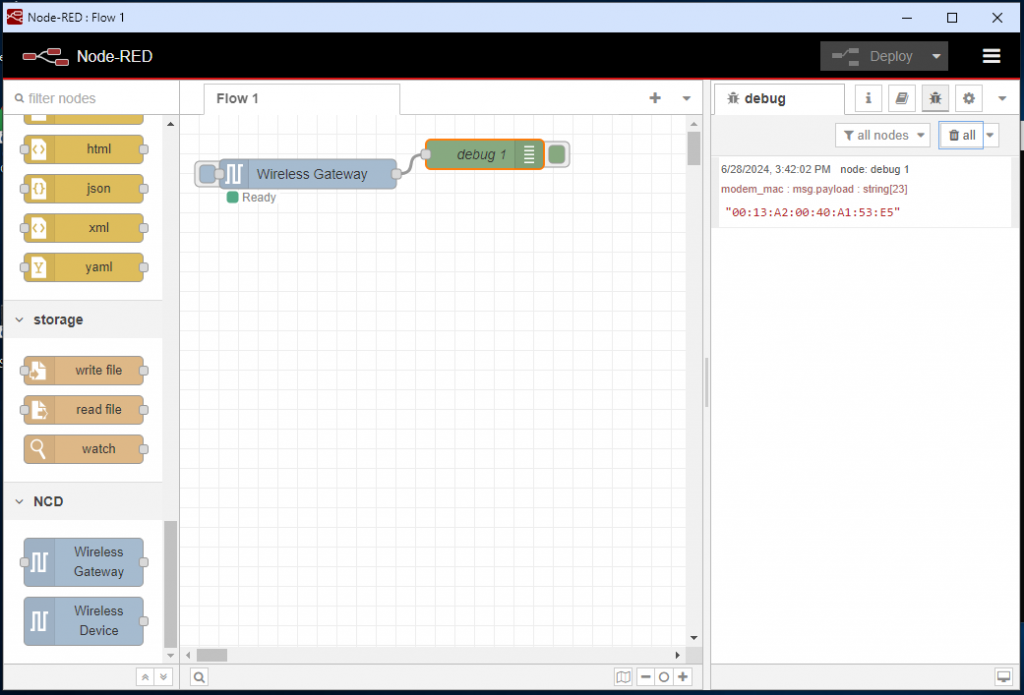
Task: Open debug window in new window icon
Action: click(1002, 676)
